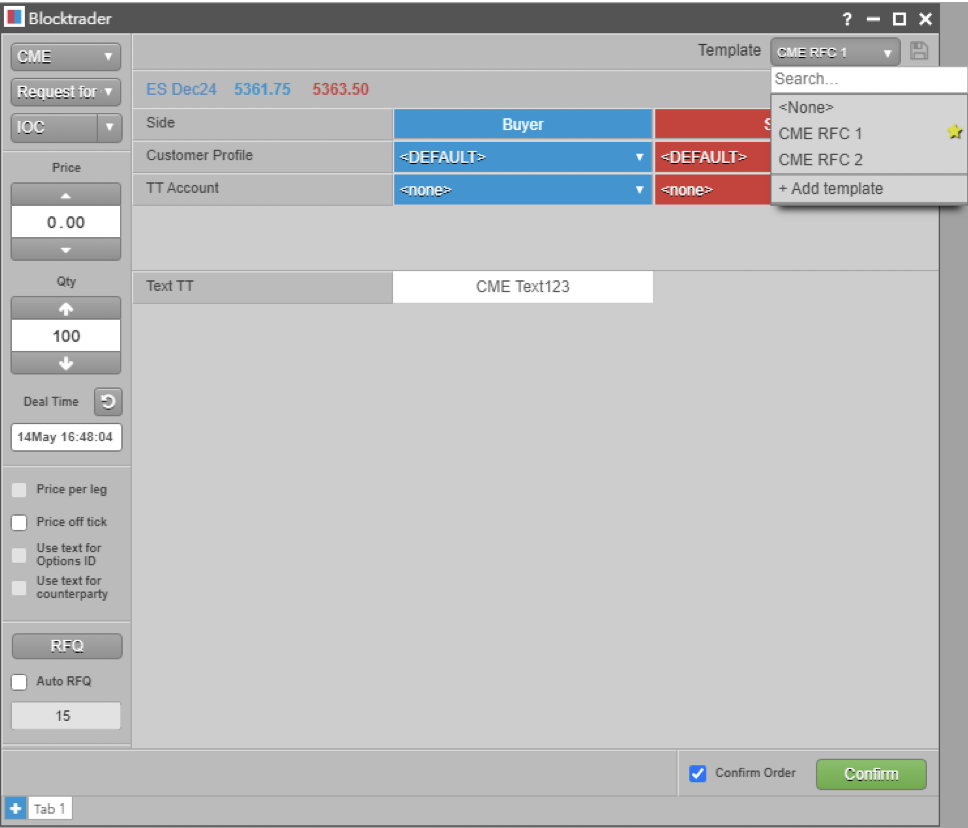Open Buyer TT Account none dropdown
The width and height of the screenshot is (968, 828).
pos(523,190)
